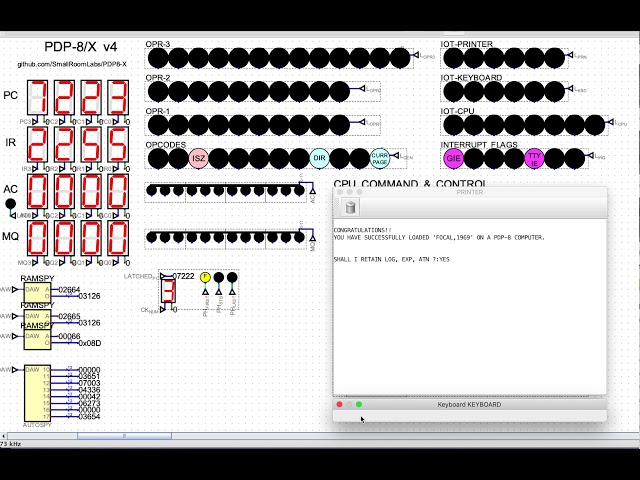Click the green zoom button on Keyboard window
Screen dimensions: 640x480
359,404
